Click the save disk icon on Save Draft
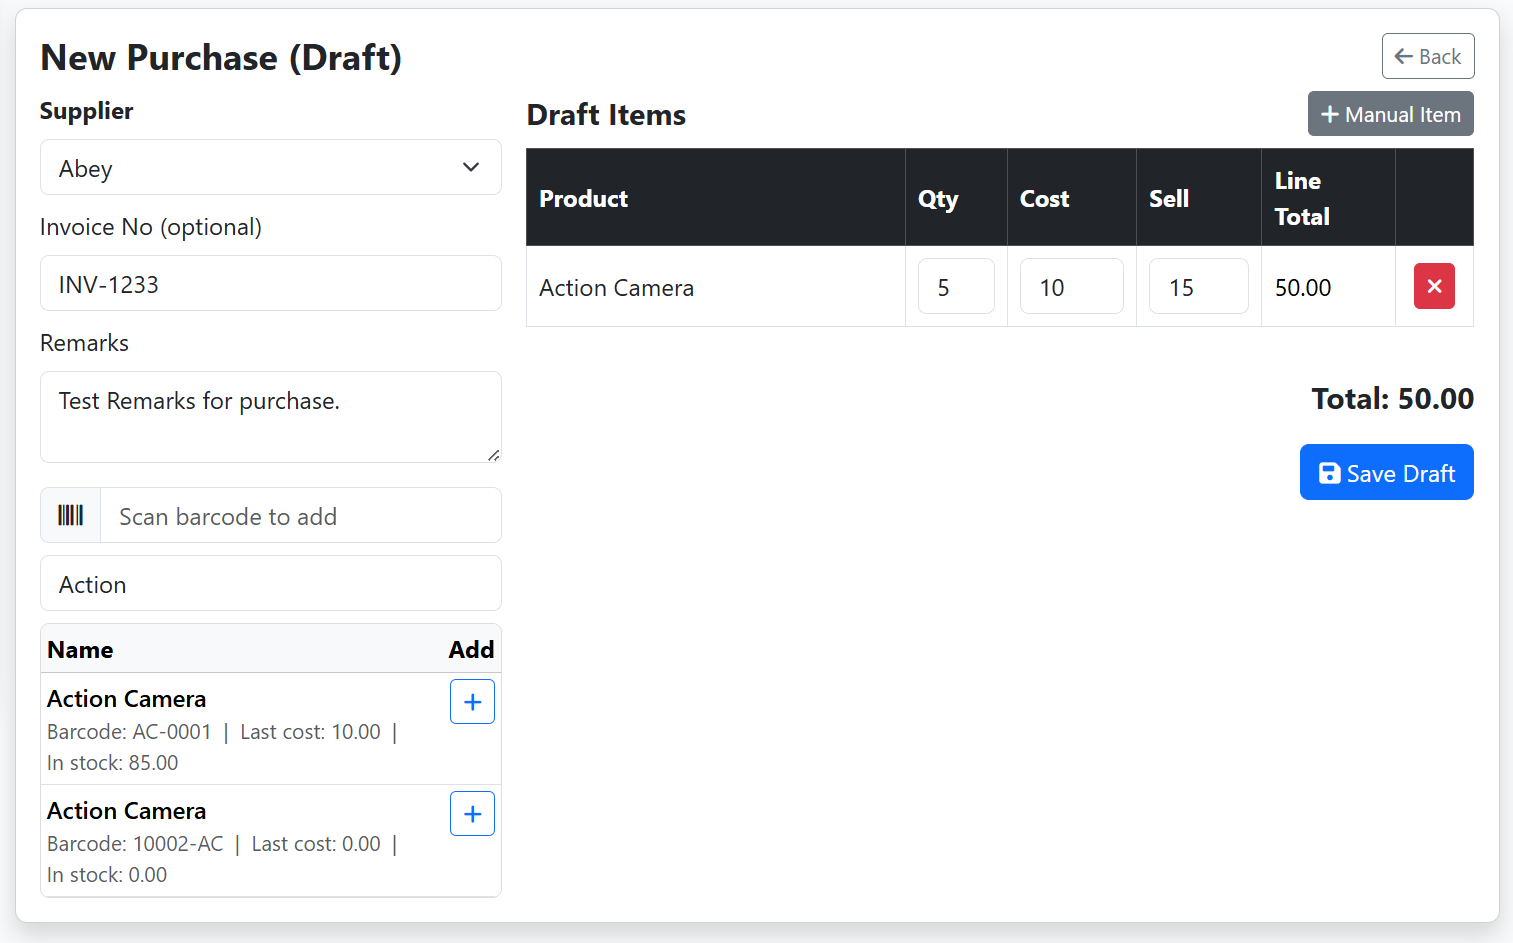 pos(1329,472)
